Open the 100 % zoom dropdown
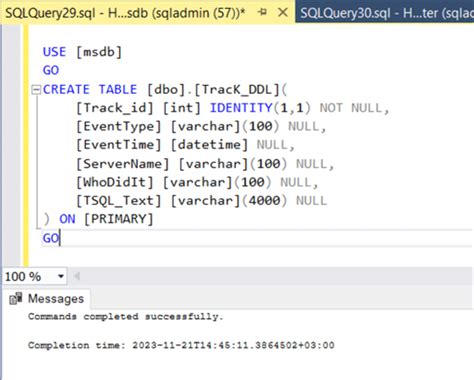This screenshot has width=474, height=380. tap(61, 276)
